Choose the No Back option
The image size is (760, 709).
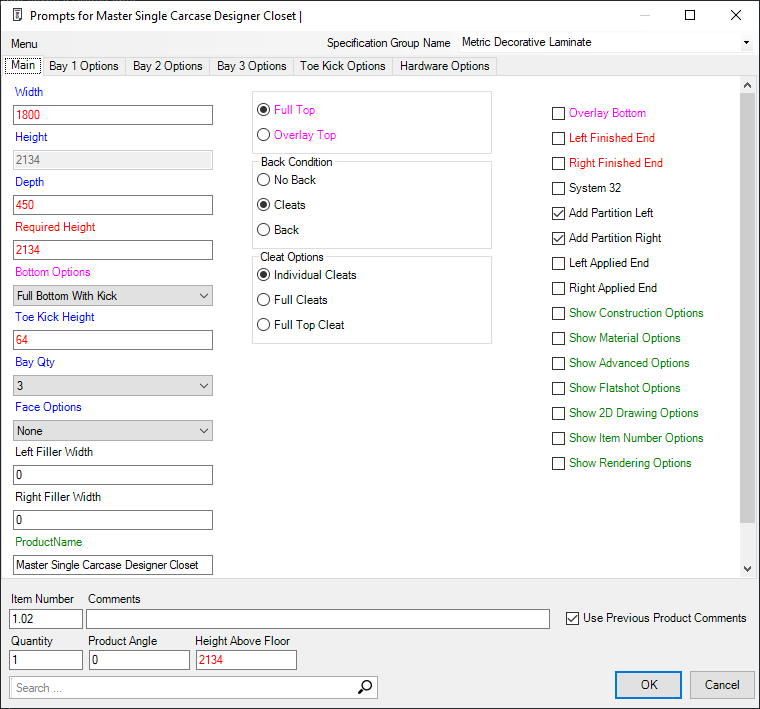click(x=264, y=180)
